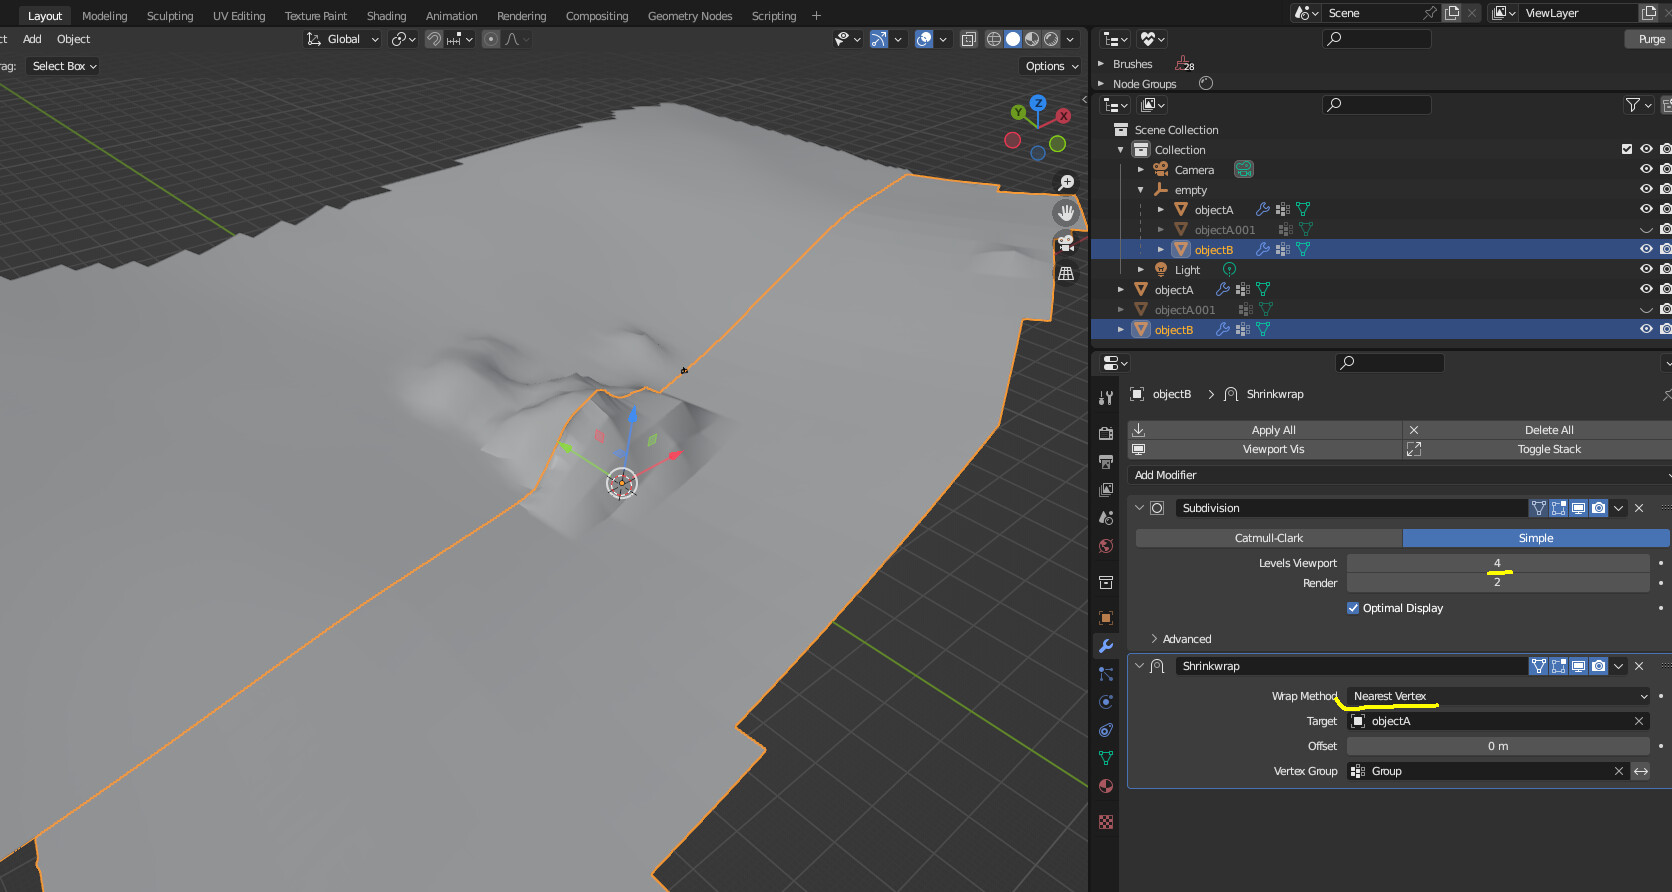This screenshot has height=892, width=1672.
Task: Switch perspective/orthographic with grid gizmo icon
Action: click(1066, 273)
